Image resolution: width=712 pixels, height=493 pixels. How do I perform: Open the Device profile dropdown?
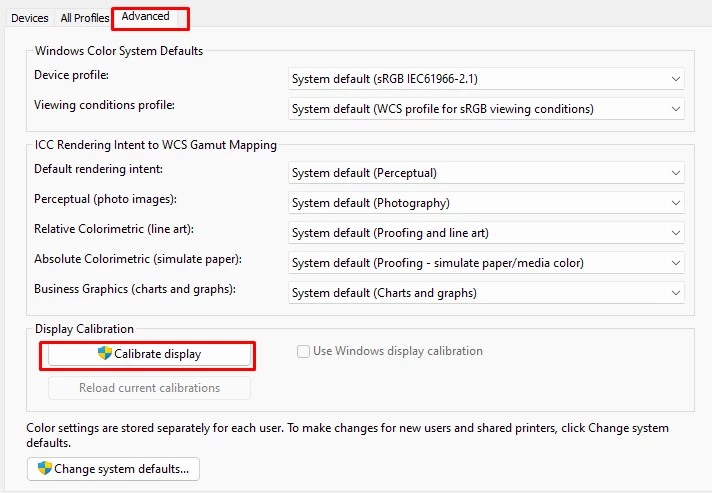[x=486, y=79]
